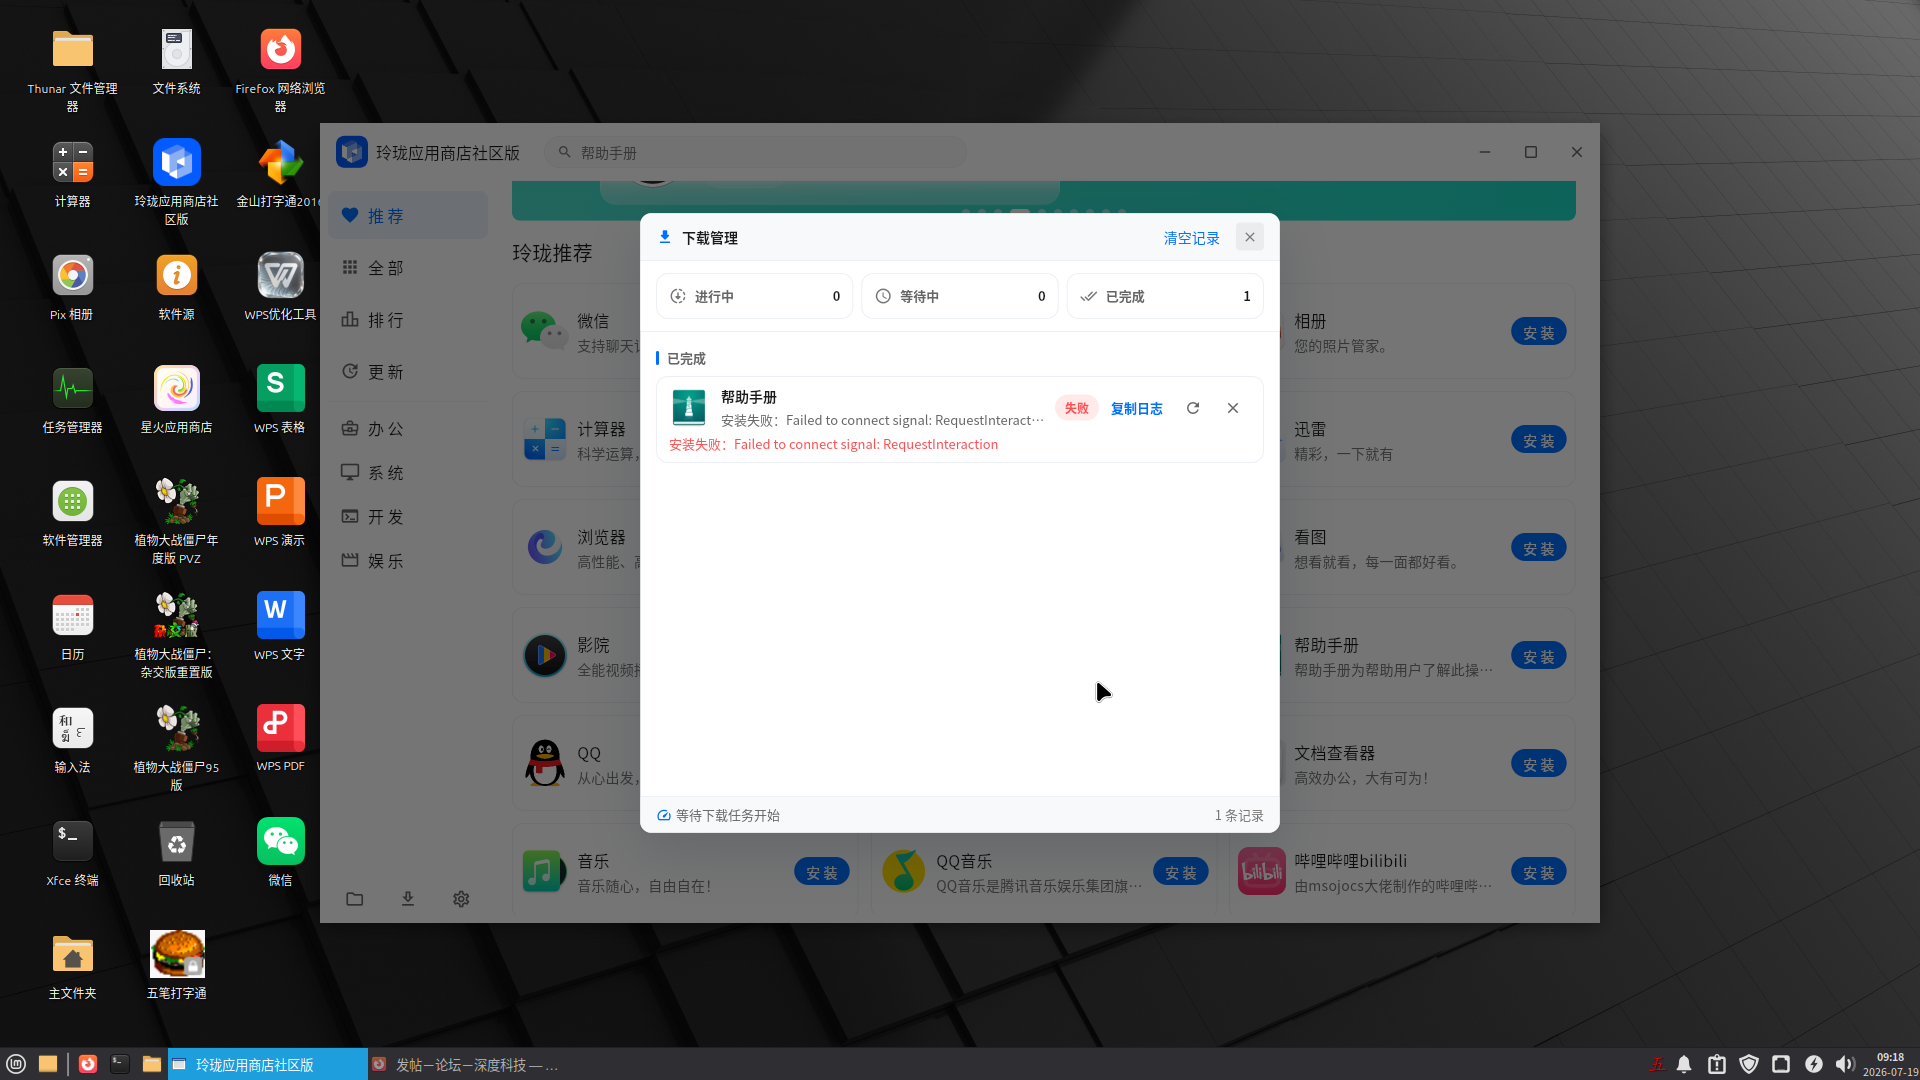
Task: Open the 文件系统 desktop icon
Action: click(176, 61)
